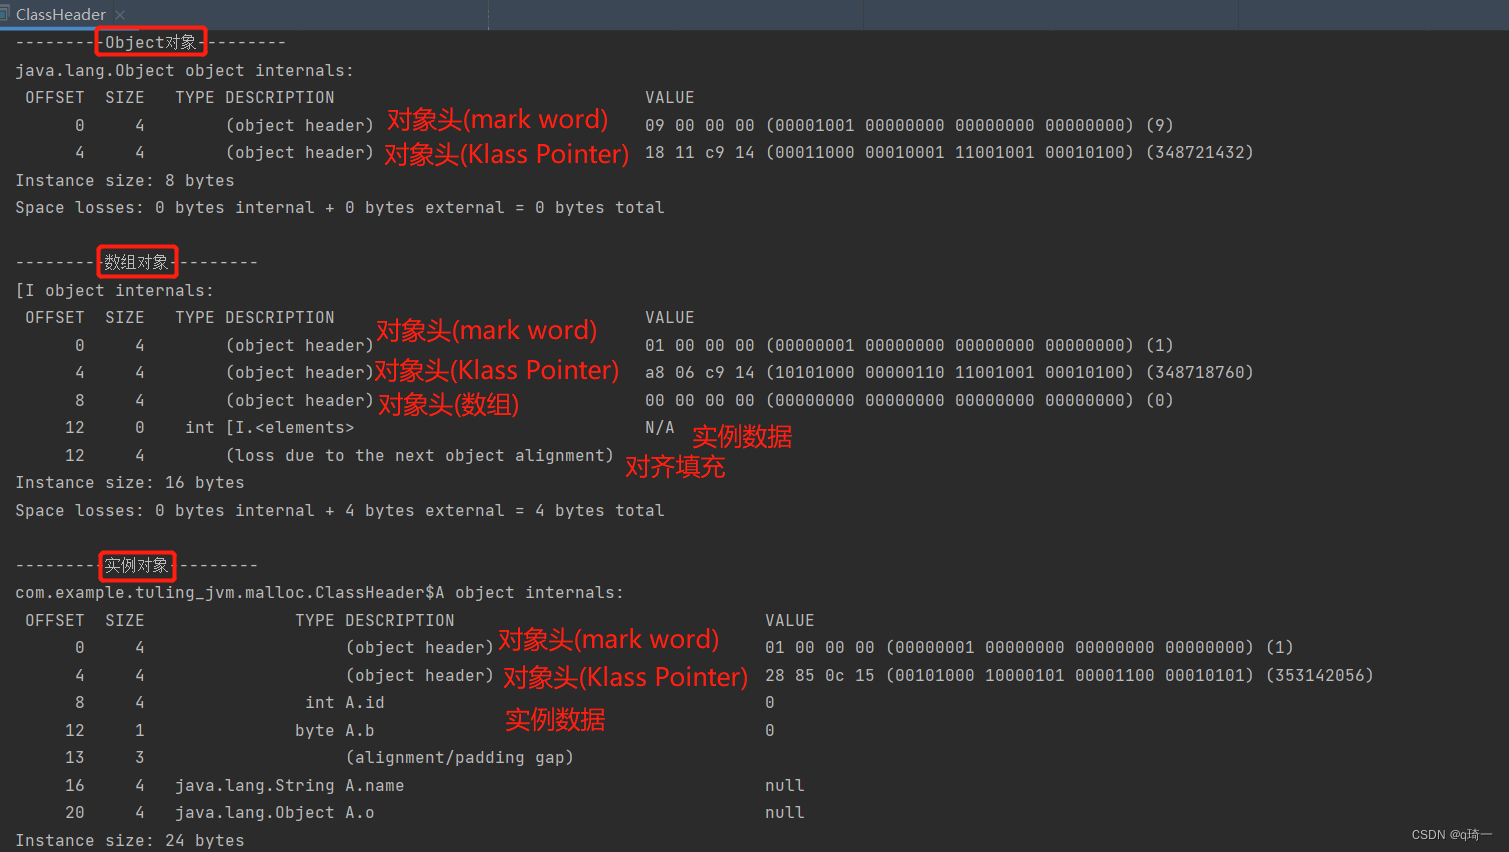Switch to the ClassHeader tab
Image resolution: width=1509 pixels, height=852 pixels.
pos(60,14)
